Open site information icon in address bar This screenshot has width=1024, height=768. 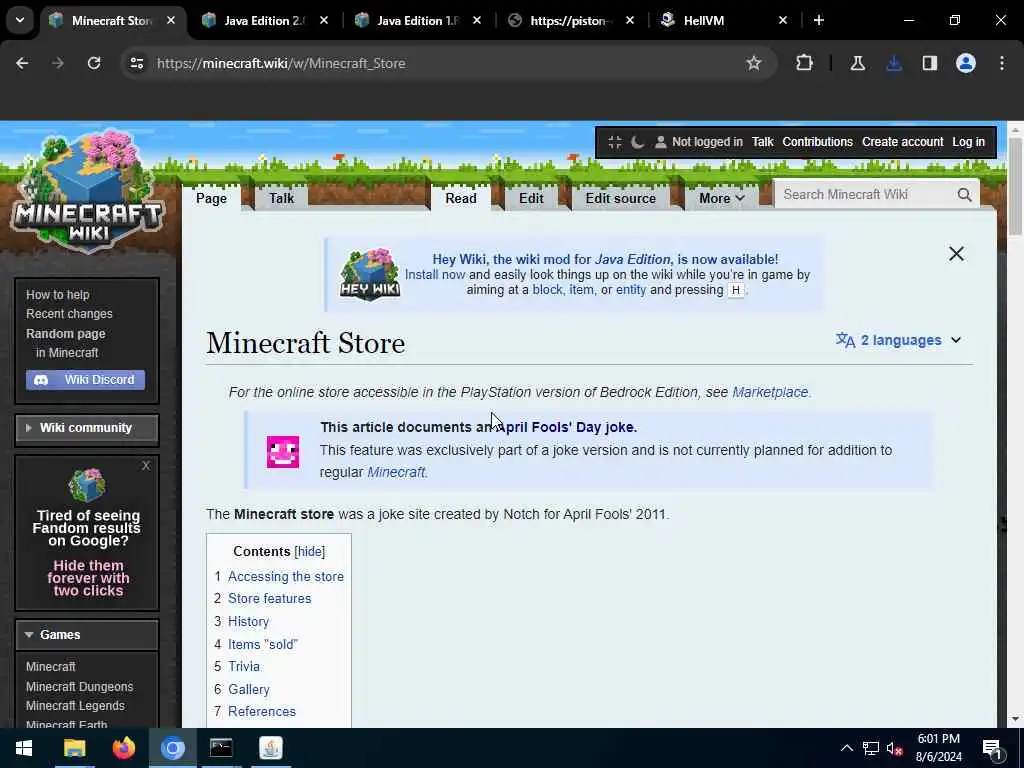click(x=136, y=63)
